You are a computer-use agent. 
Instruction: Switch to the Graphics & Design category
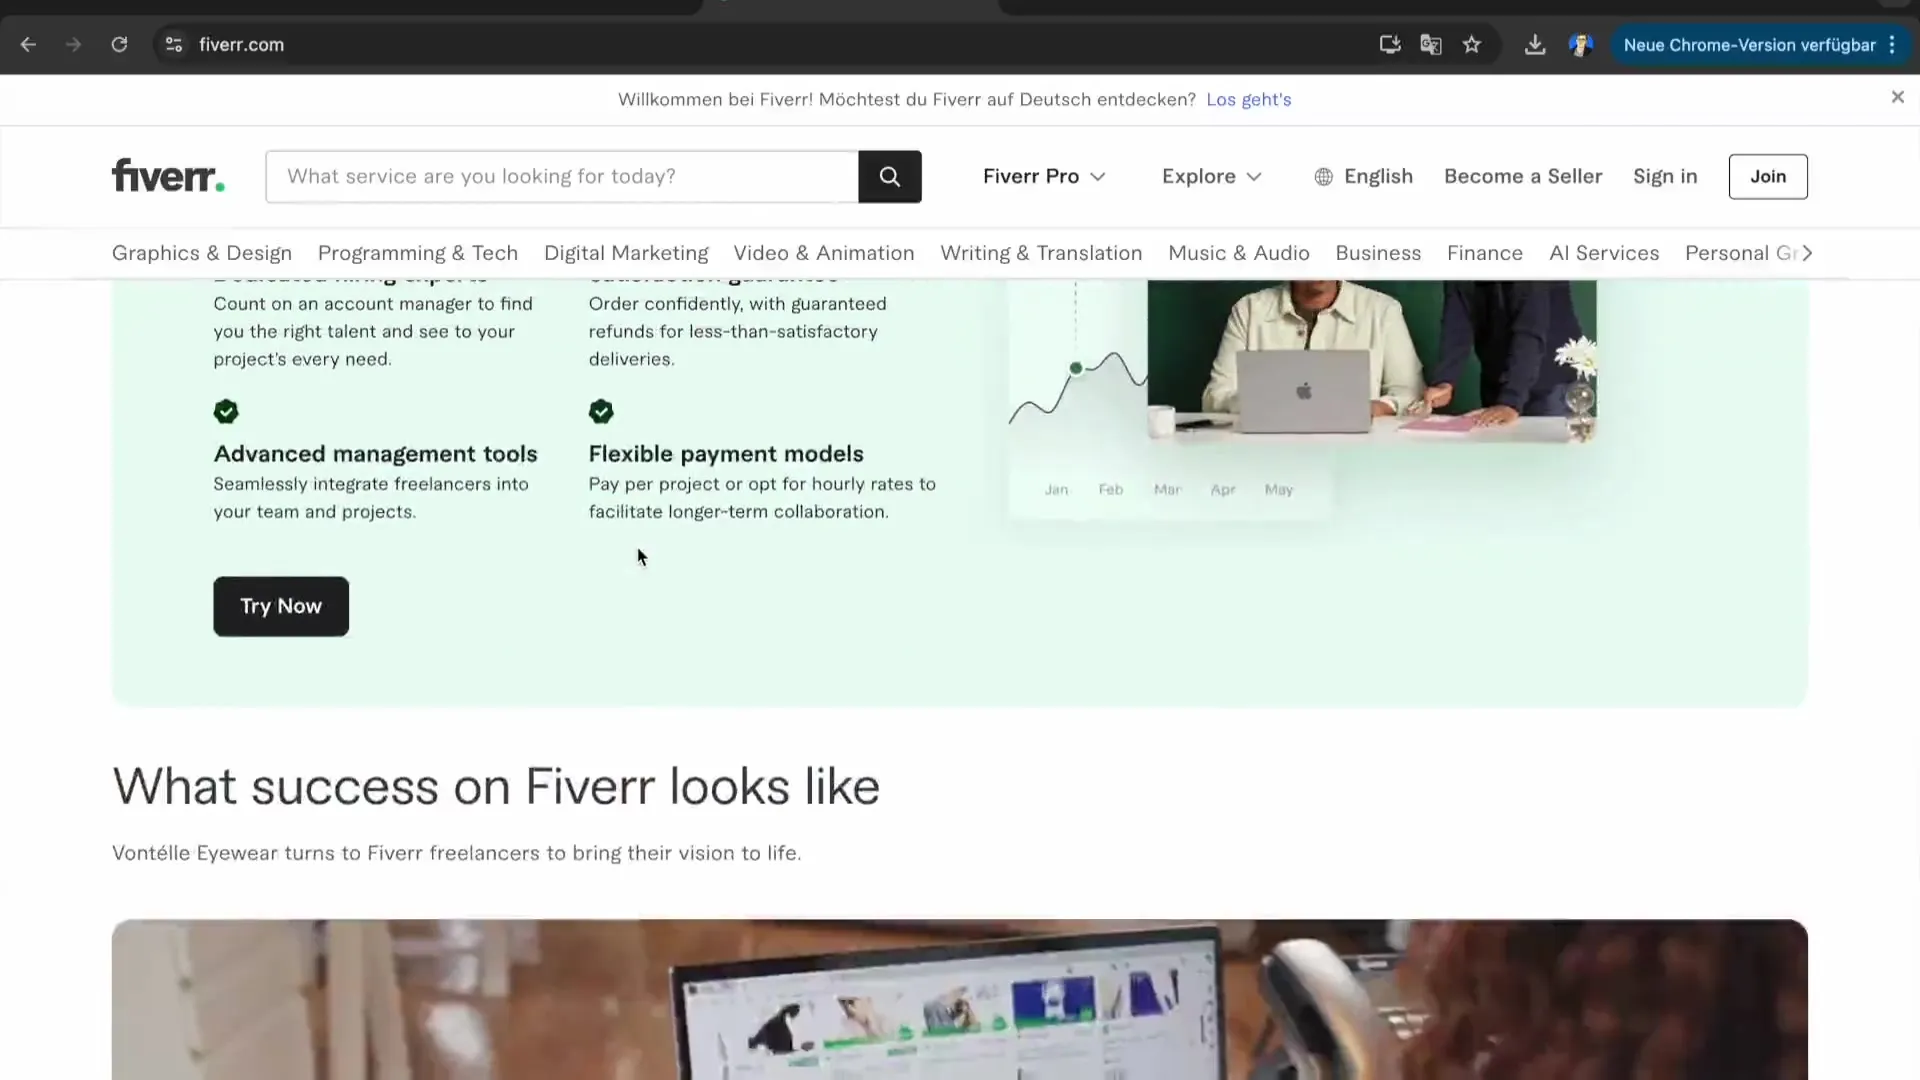point(201,253)
